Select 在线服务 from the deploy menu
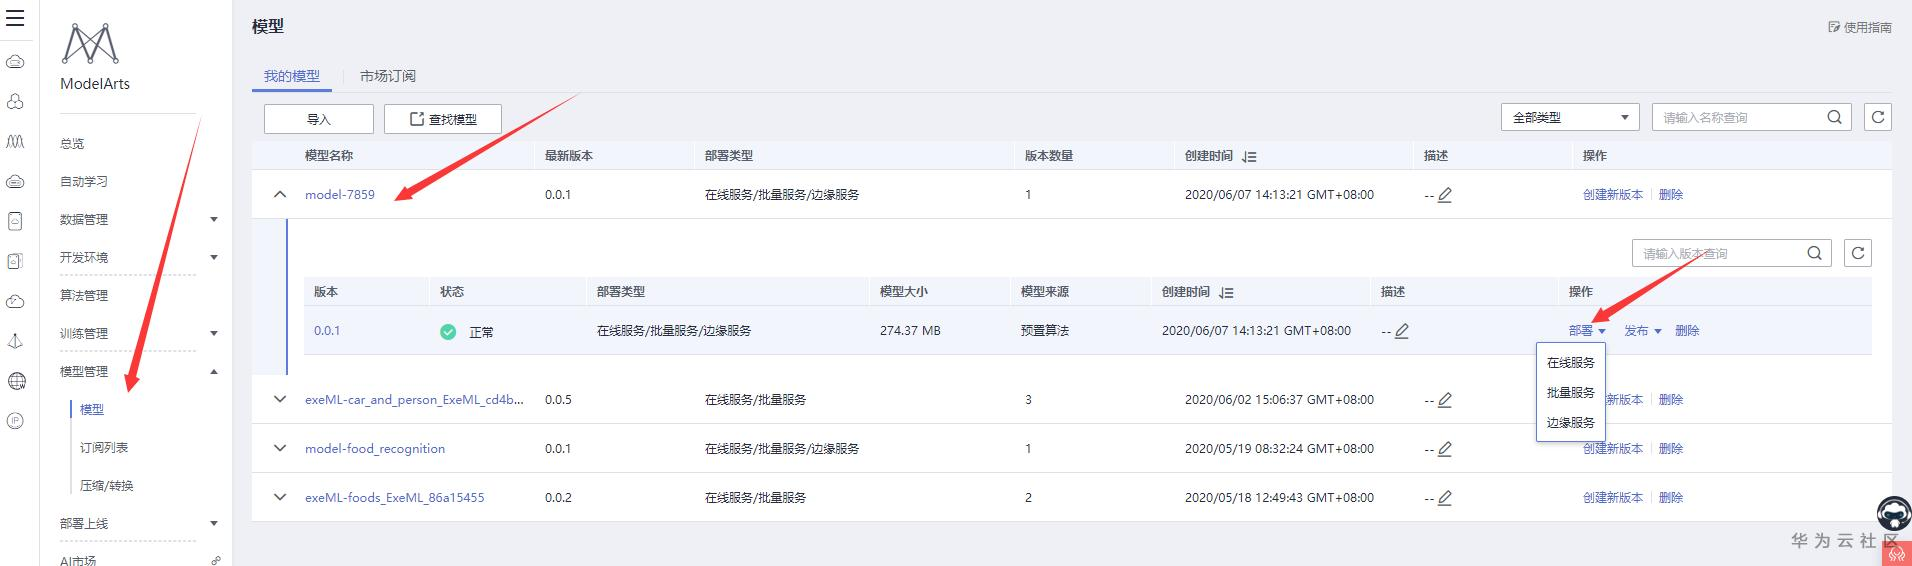 [1570, 363]
